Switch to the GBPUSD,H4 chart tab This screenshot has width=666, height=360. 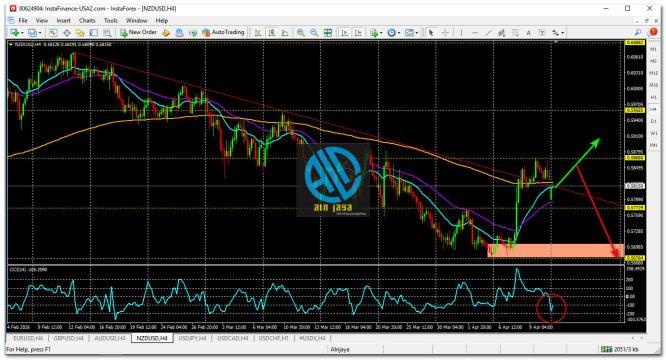(x=68, y=338)
